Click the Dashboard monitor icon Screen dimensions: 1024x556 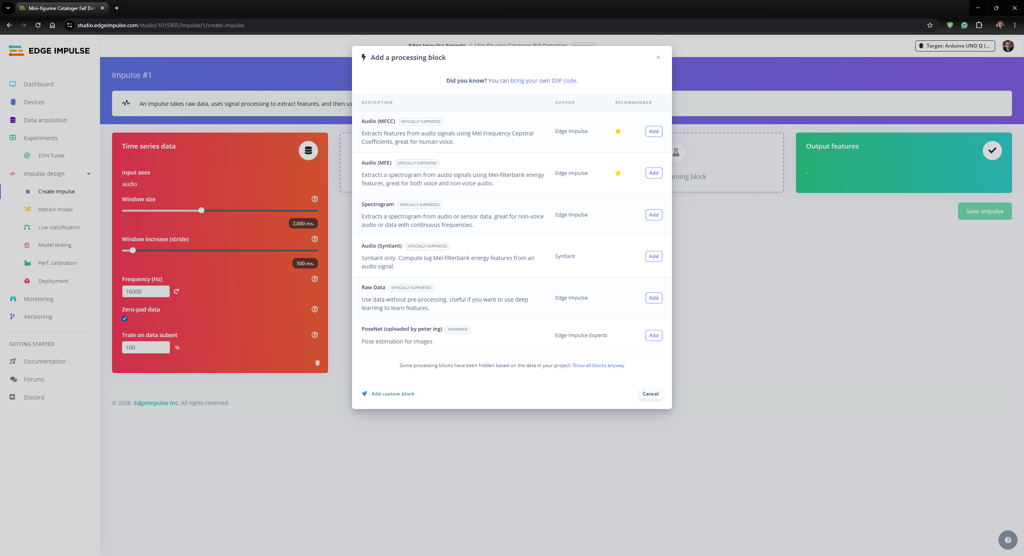[12, 84]
